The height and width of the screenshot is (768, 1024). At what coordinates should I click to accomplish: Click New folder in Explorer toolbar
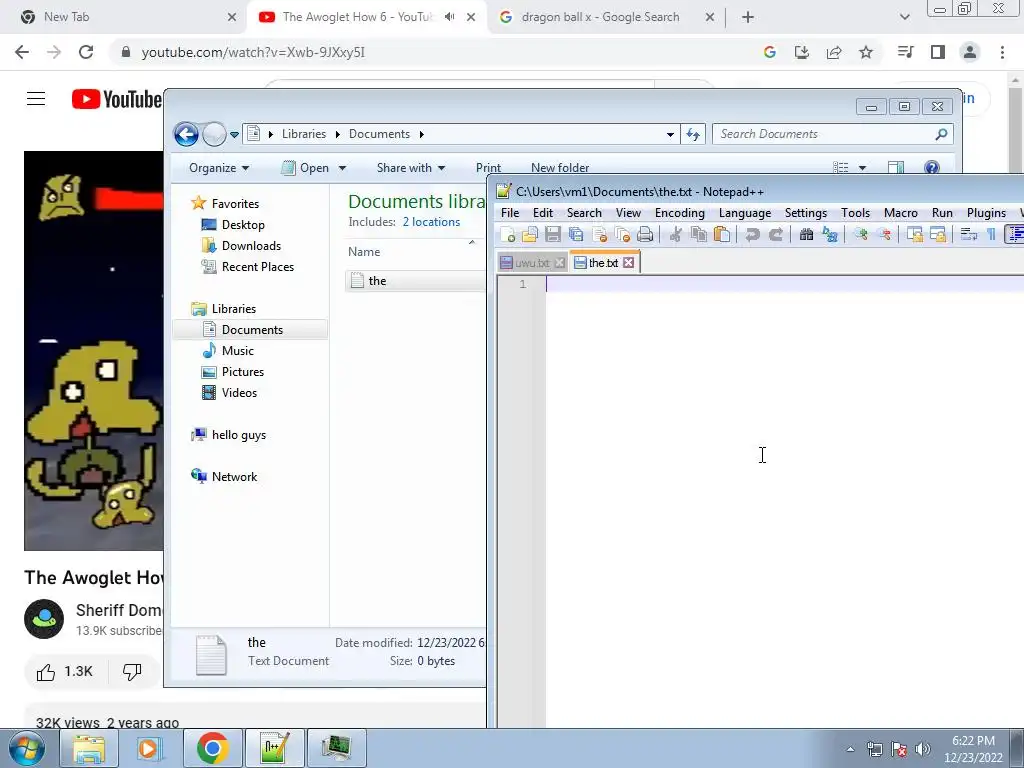click(x=560, y=168)
